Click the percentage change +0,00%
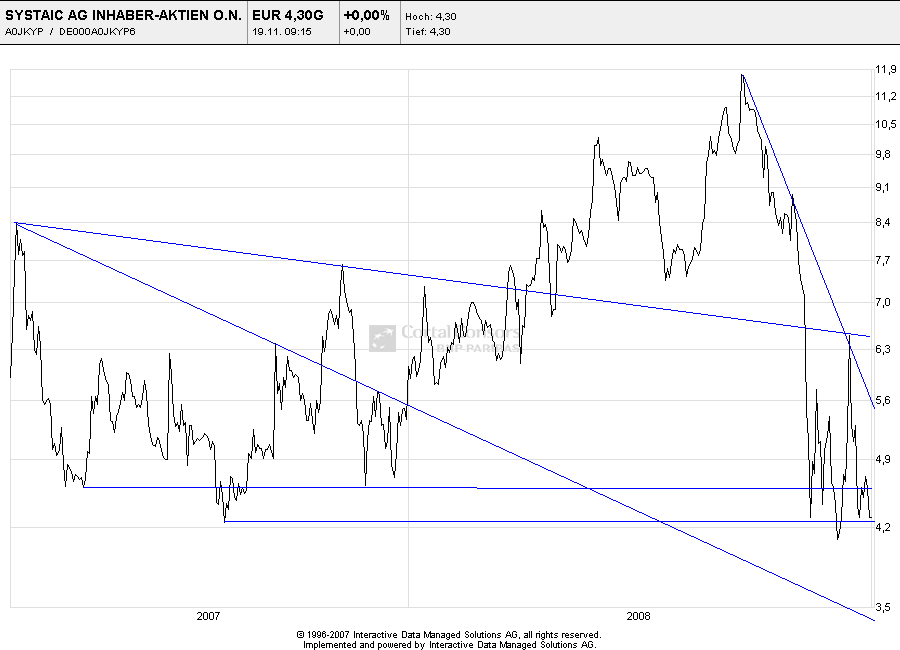This screenshot has height=650, width=900. coord(366,16)
